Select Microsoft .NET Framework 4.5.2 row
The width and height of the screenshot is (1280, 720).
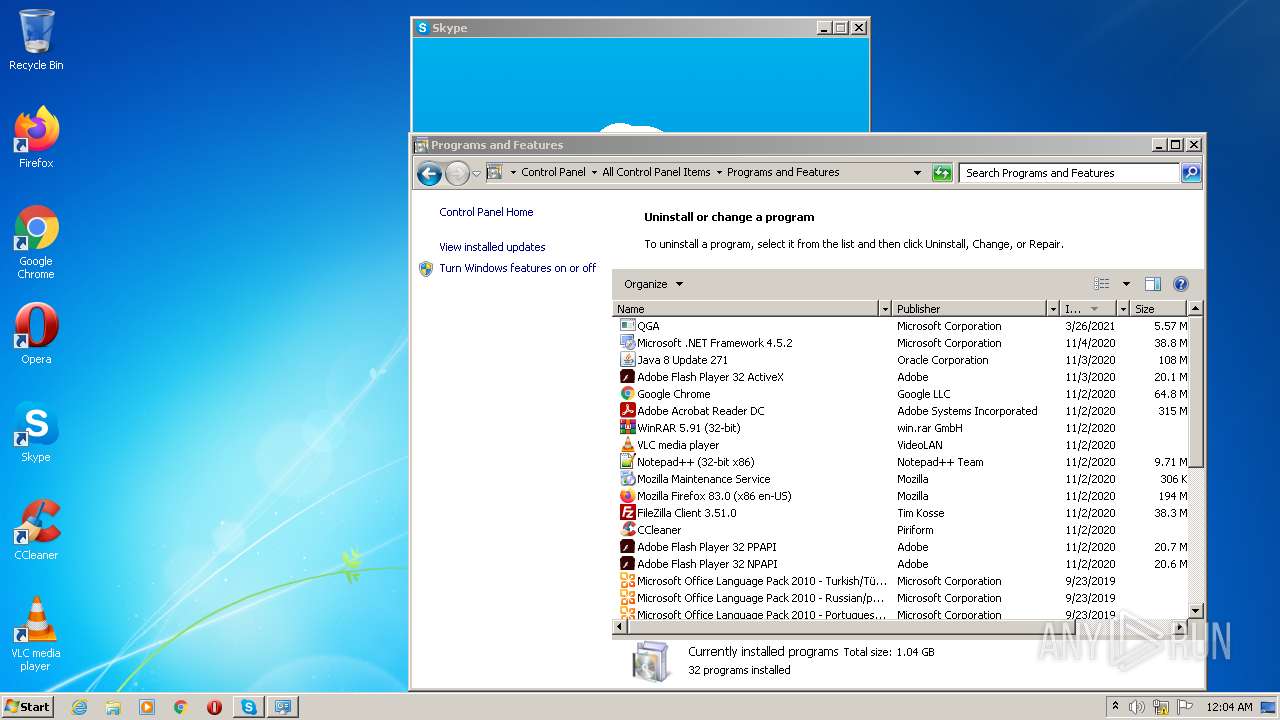[x=900, y=343]
